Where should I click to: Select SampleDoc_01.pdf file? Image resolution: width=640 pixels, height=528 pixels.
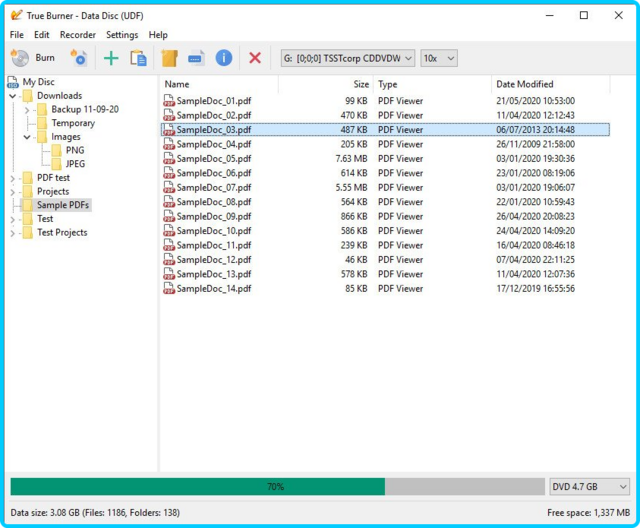point(214,101)
